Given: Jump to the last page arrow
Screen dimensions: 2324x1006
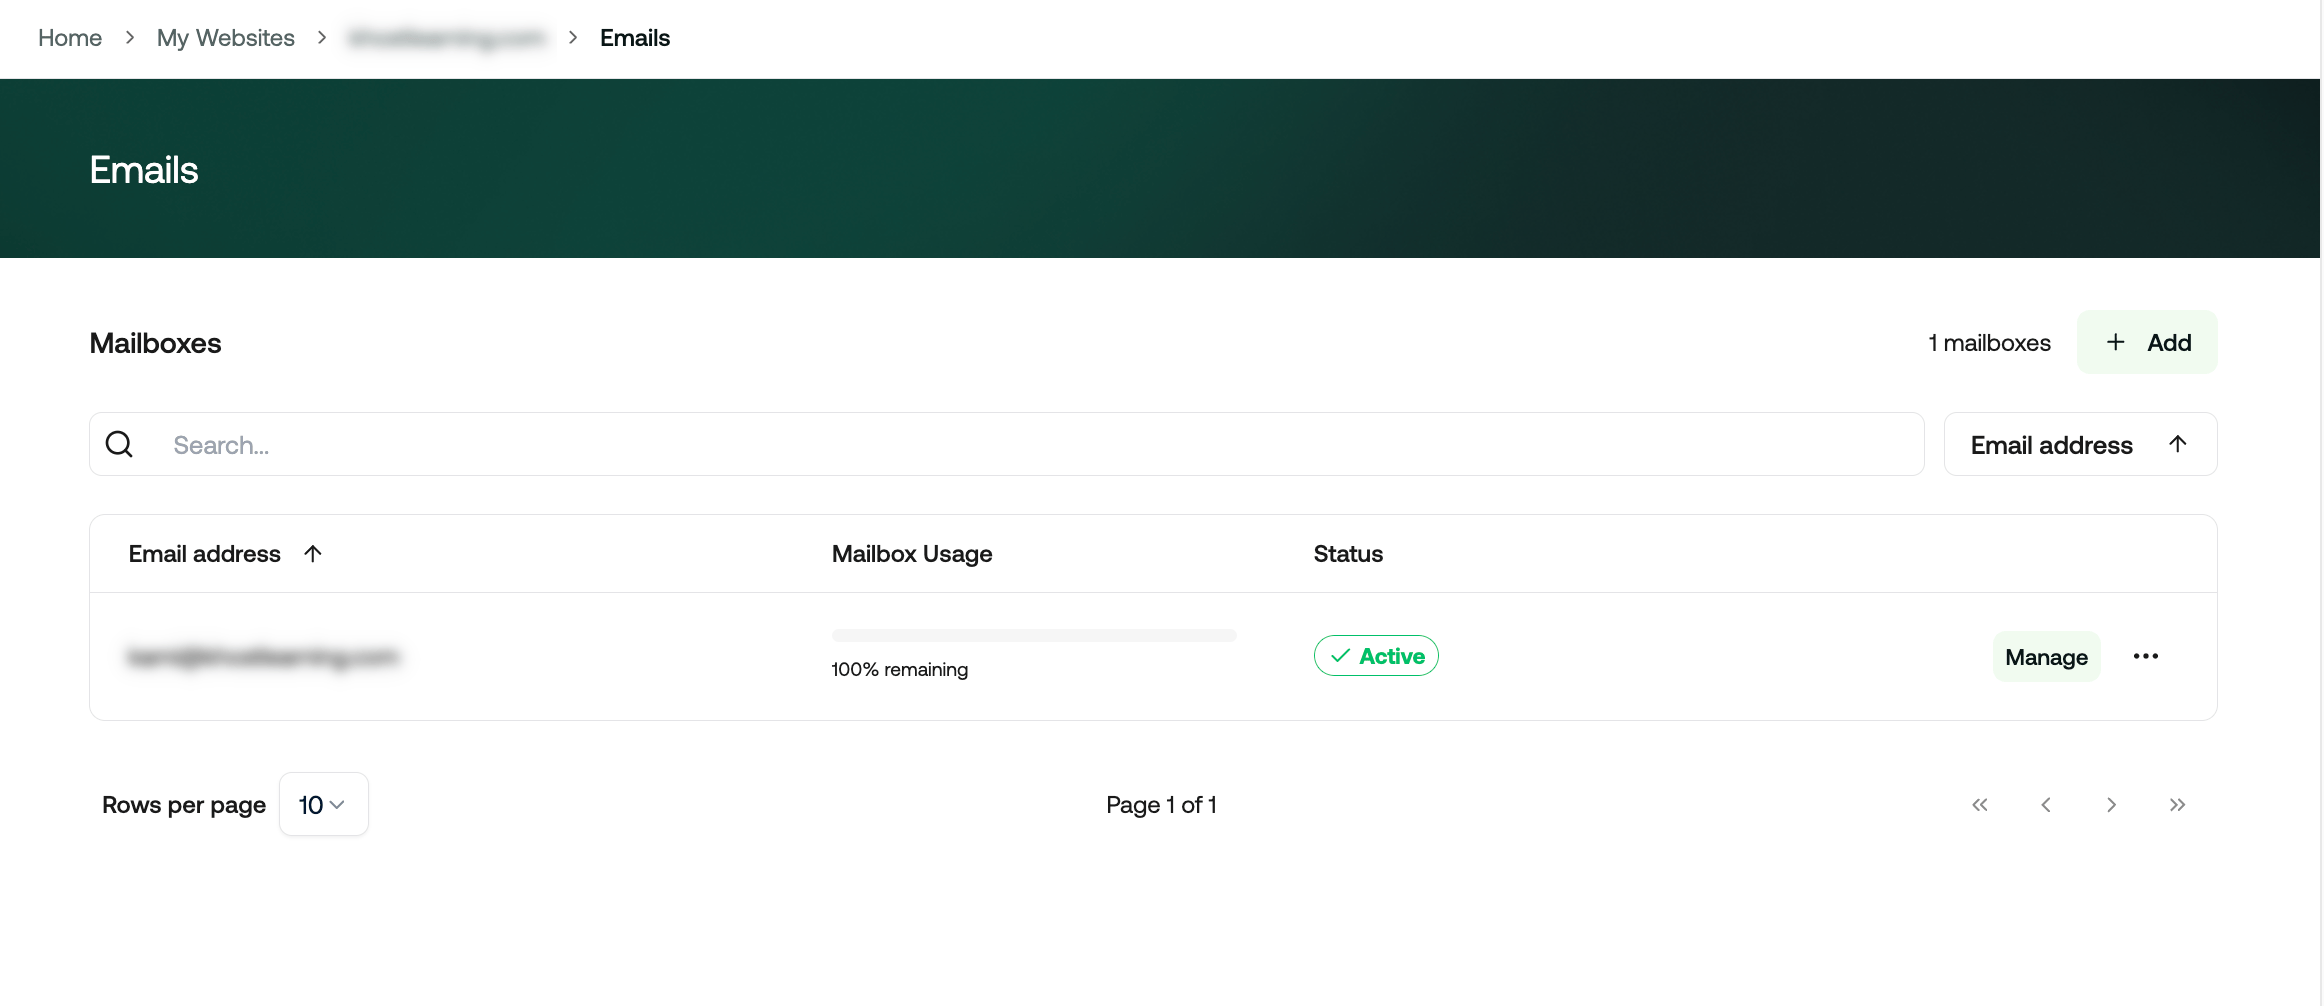Looking at the screenshot, I should 2177,805.
